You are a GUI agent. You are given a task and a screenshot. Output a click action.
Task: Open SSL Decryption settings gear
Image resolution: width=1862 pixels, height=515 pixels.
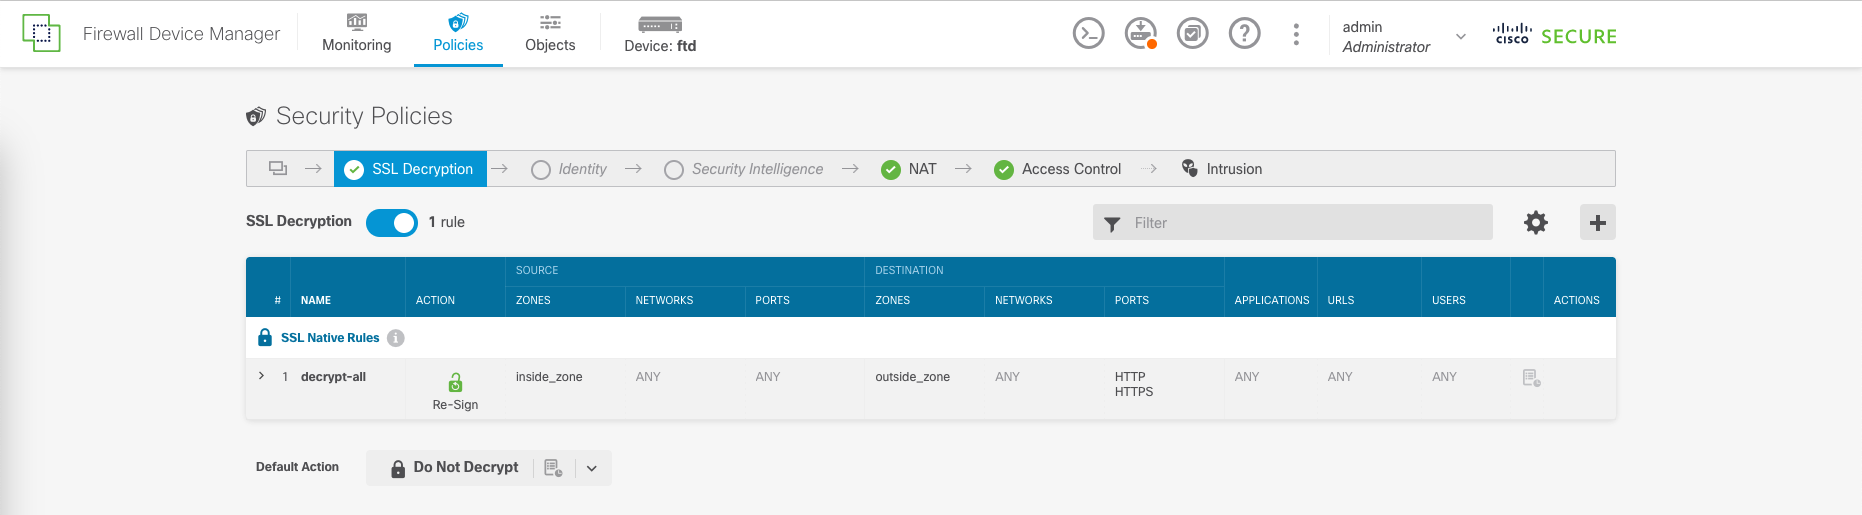[1535, 222]
